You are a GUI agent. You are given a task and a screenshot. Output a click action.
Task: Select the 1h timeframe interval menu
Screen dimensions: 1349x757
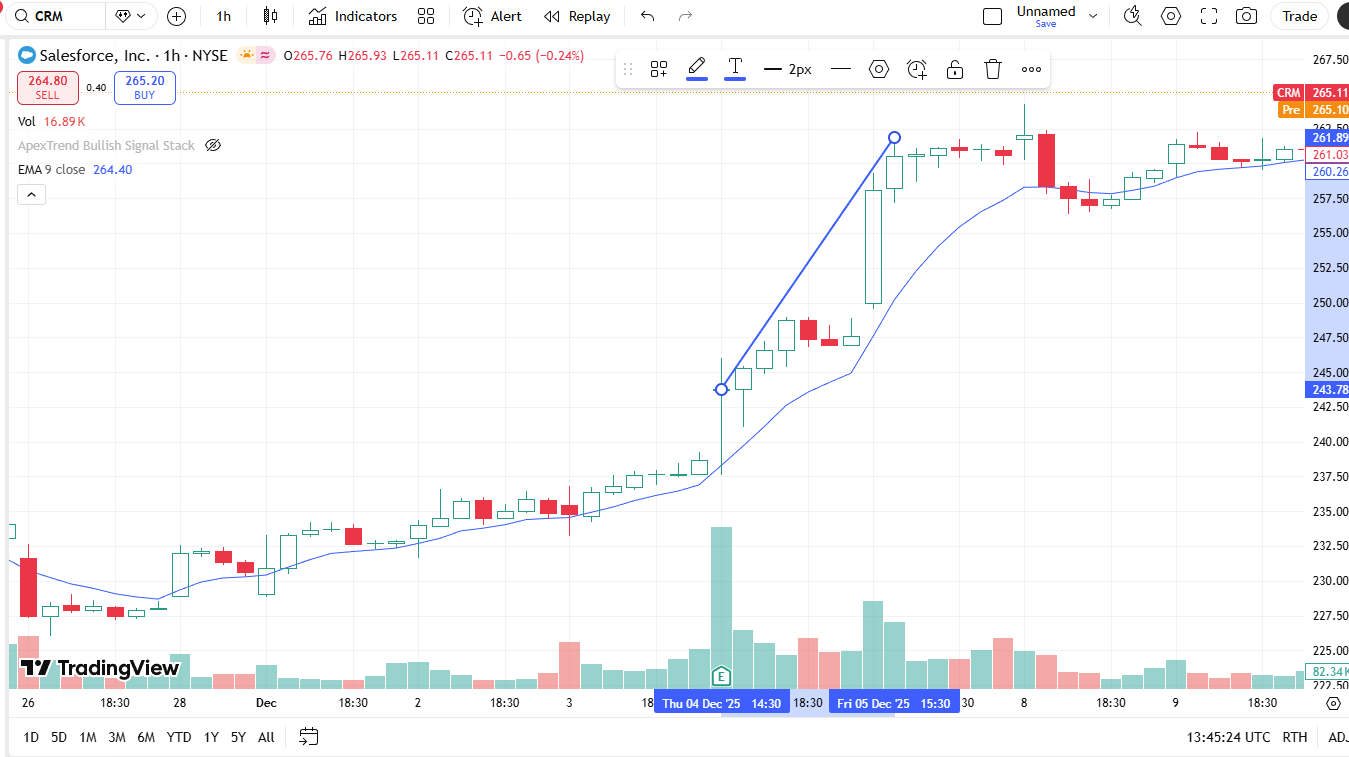(x=223, y=16)
